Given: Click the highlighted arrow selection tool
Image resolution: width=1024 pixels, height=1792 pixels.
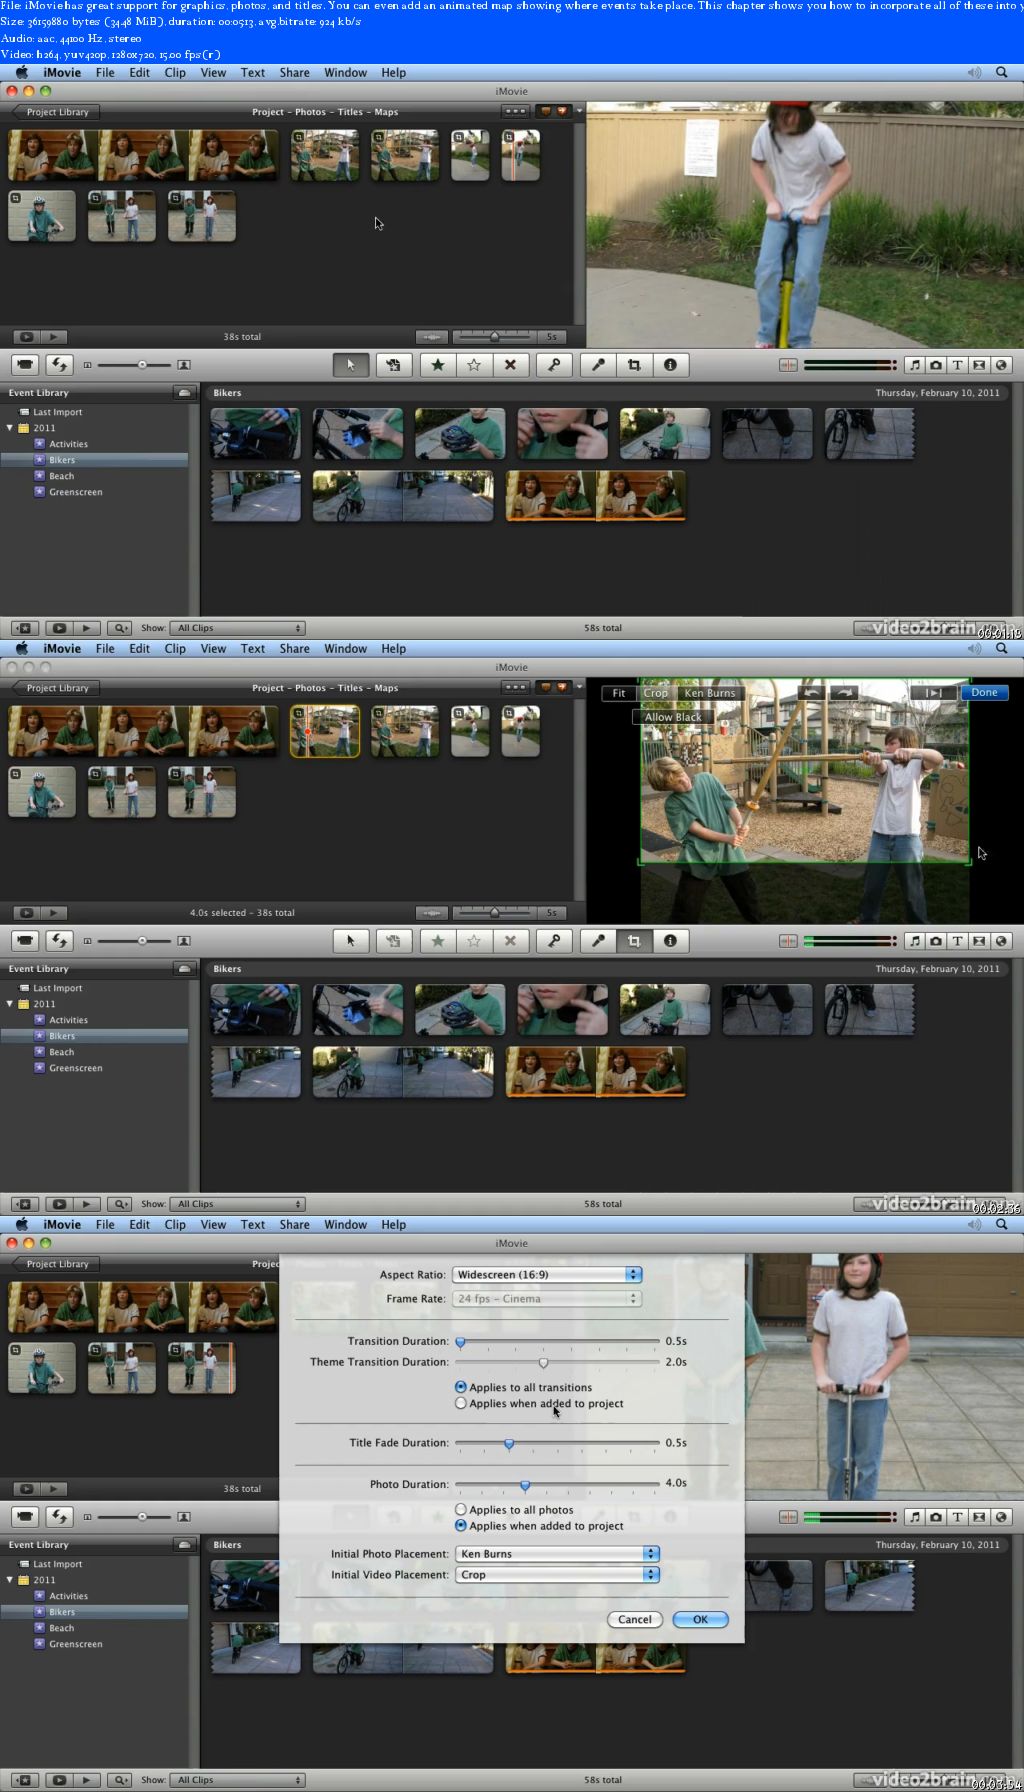Looking at the screenshot, I should pyautogui.click(x=350, y=365).
